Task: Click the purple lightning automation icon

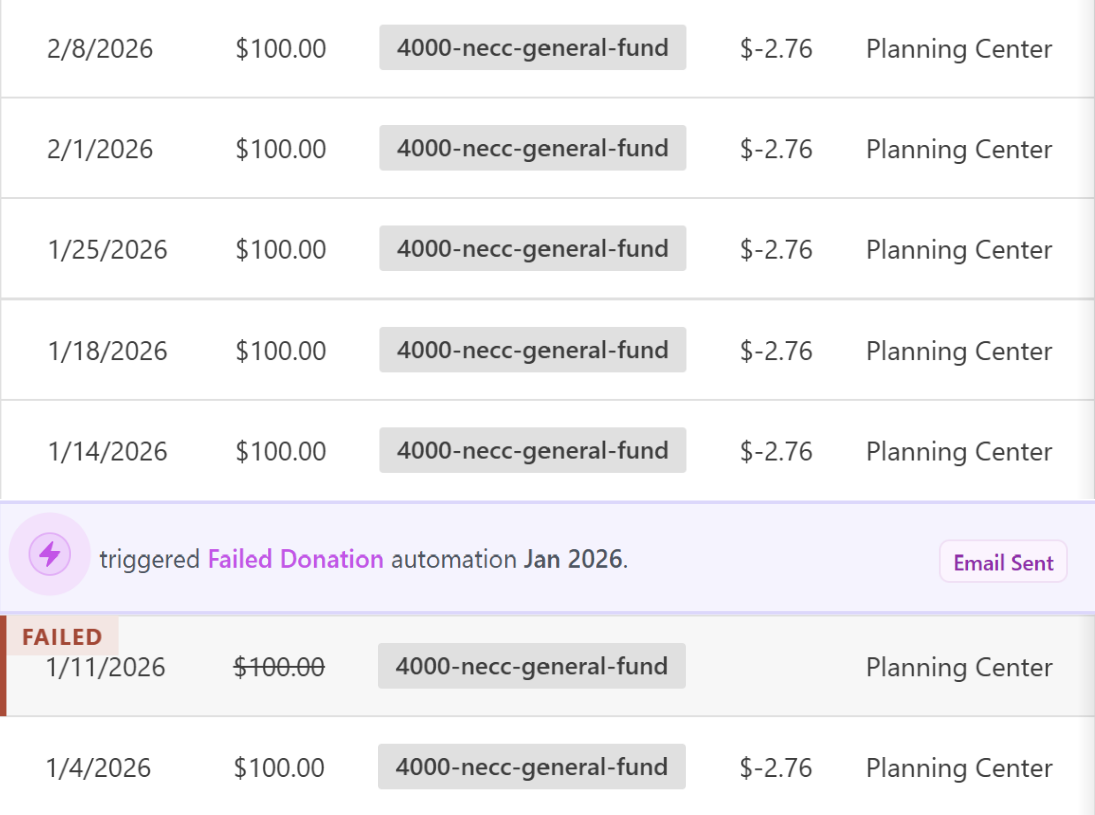Action: [50, 553]
